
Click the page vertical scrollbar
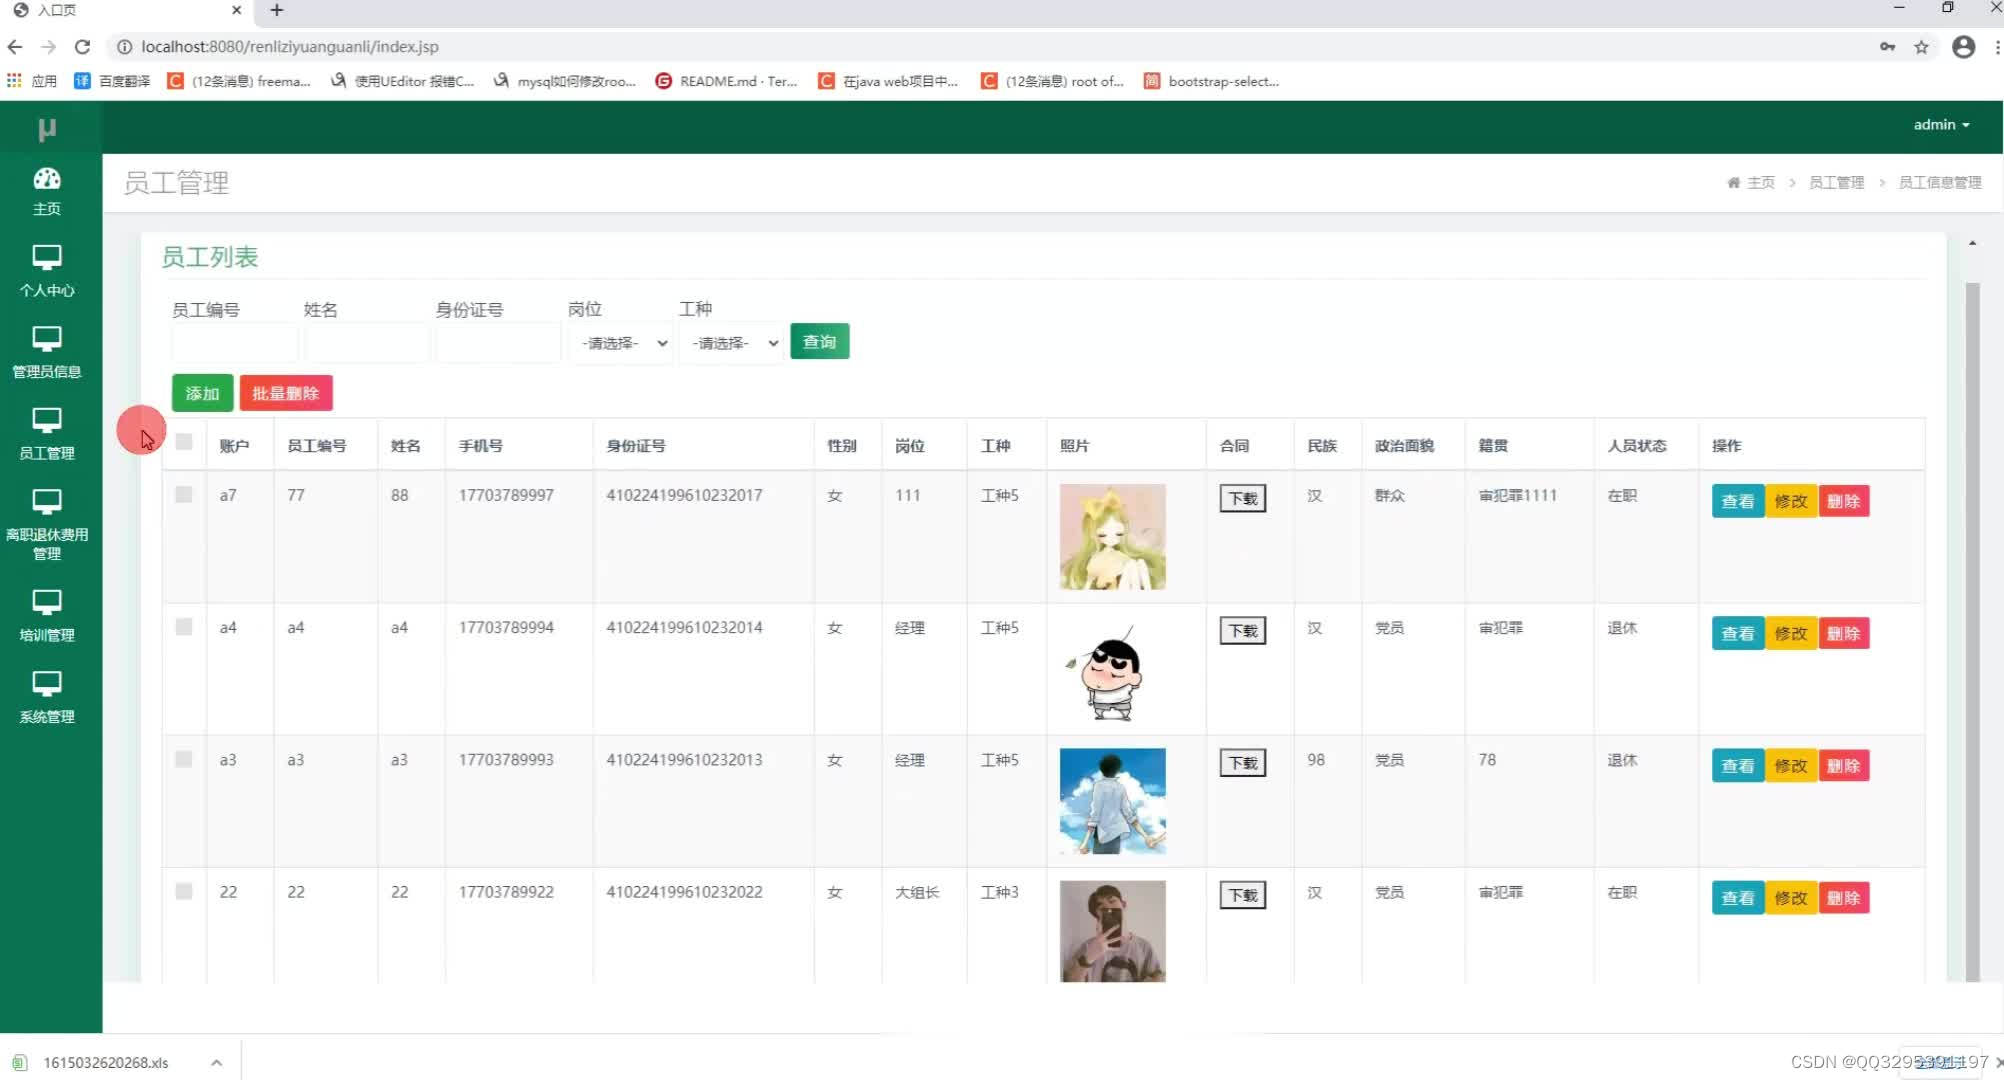click(1972, 630)
